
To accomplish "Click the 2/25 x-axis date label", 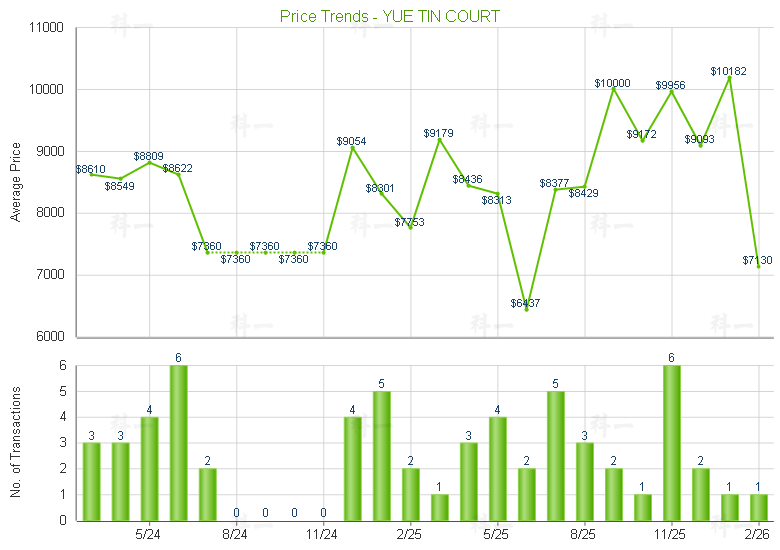I will click(410, 534).
